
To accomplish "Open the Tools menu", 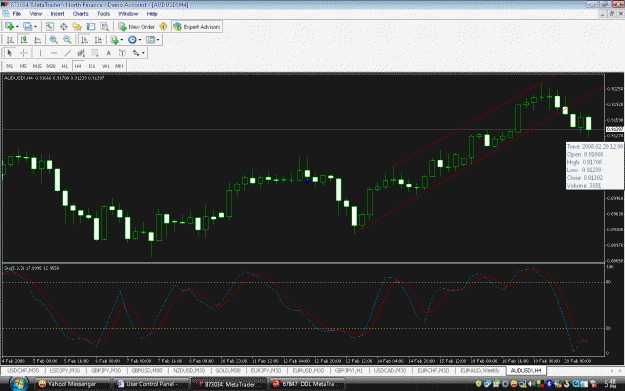I will 103,14.
